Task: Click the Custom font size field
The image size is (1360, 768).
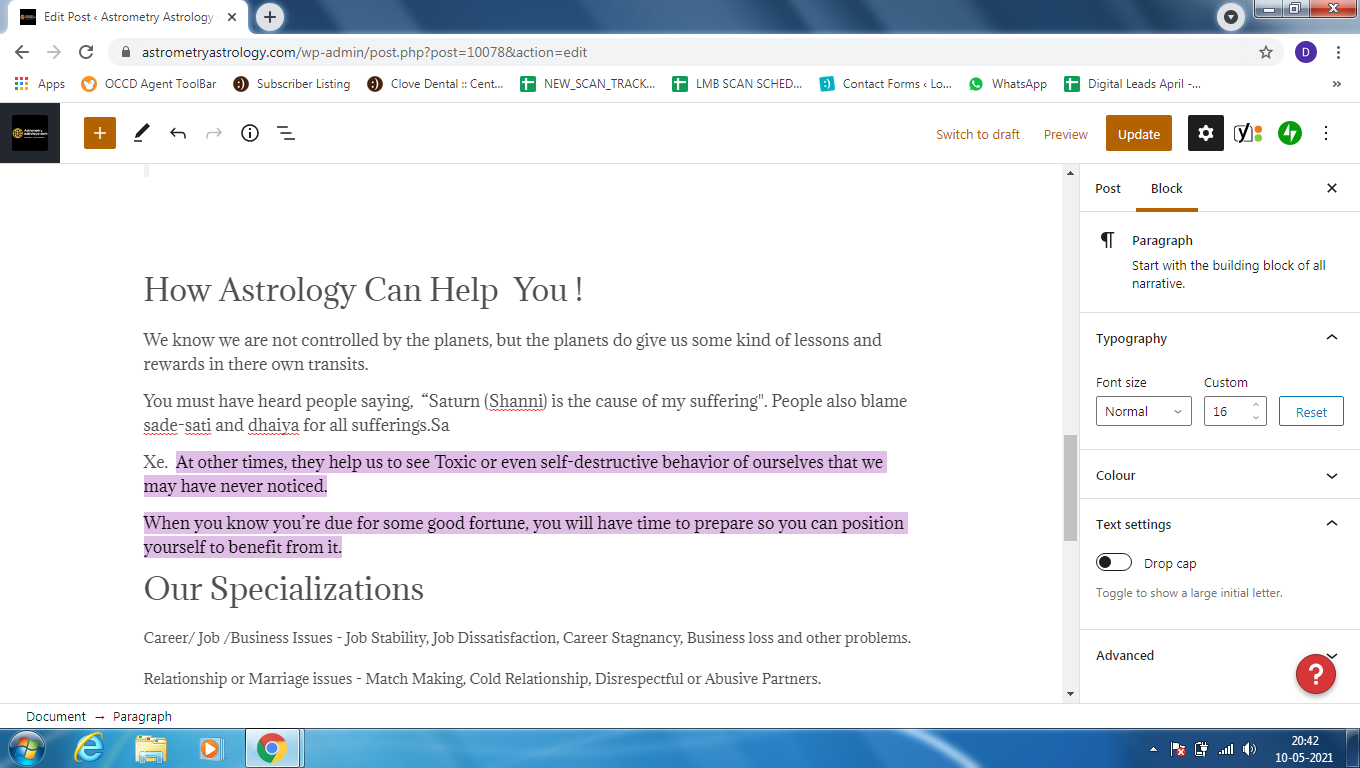Action: click(x=1226, y=411)
